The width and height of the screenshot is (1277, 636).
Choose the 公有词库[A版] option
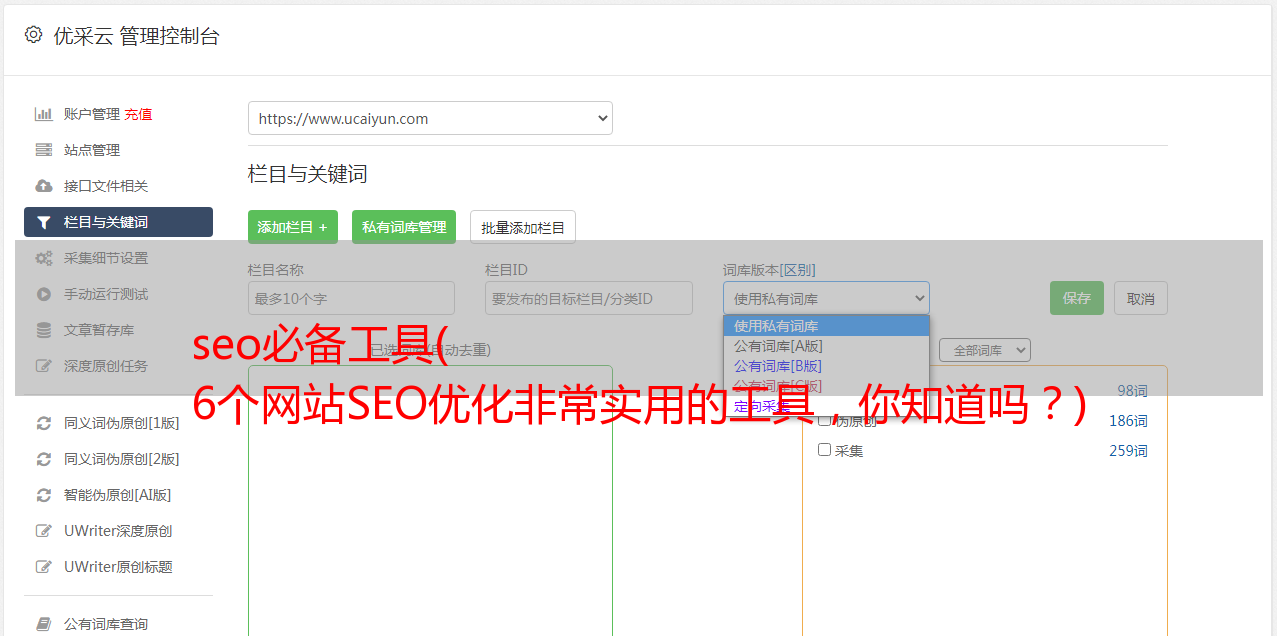(826, 346)
